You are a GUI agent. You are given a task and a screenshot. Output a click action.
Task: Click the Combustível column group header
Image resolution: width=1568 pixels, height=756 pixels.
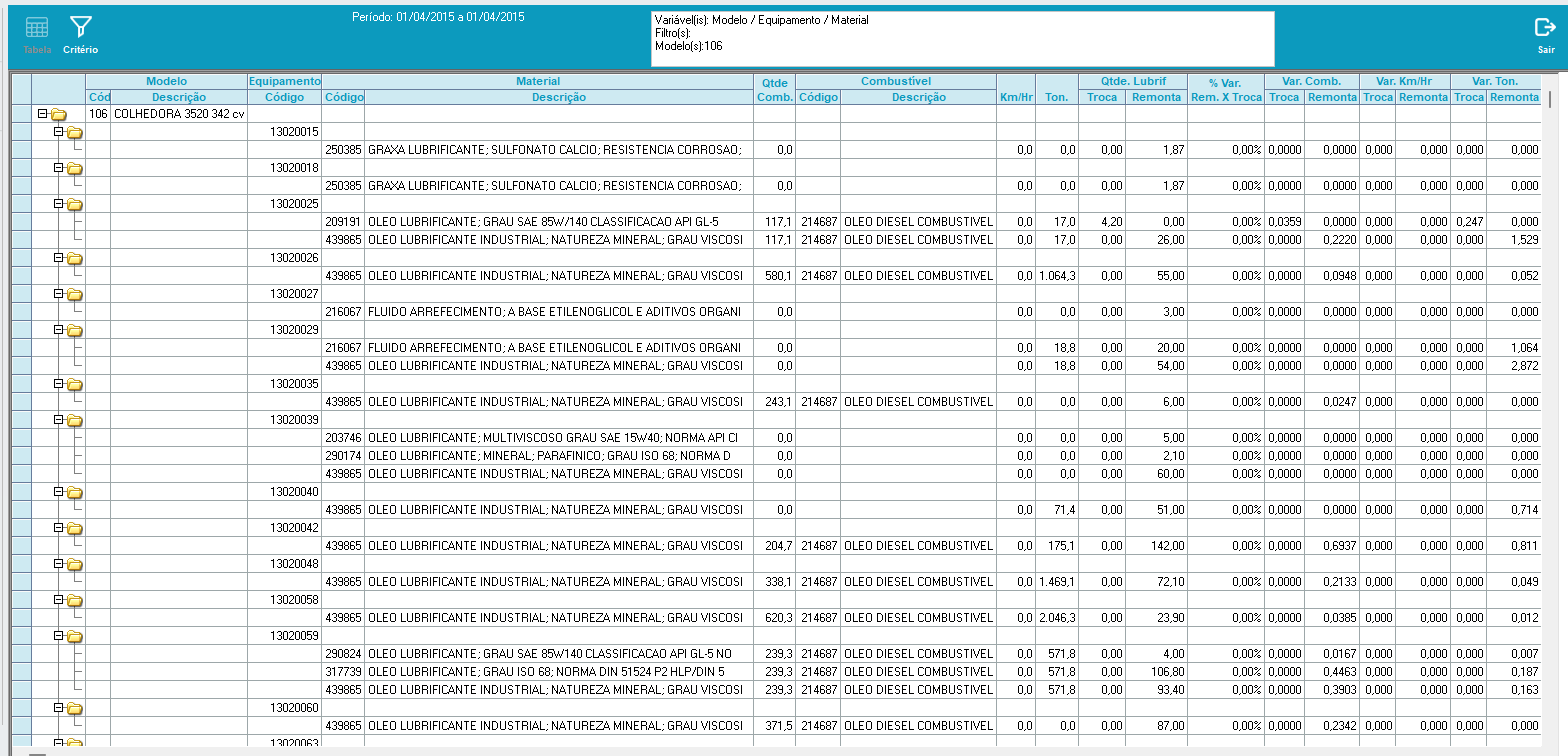pyautogui.click(x=896, y=81)
